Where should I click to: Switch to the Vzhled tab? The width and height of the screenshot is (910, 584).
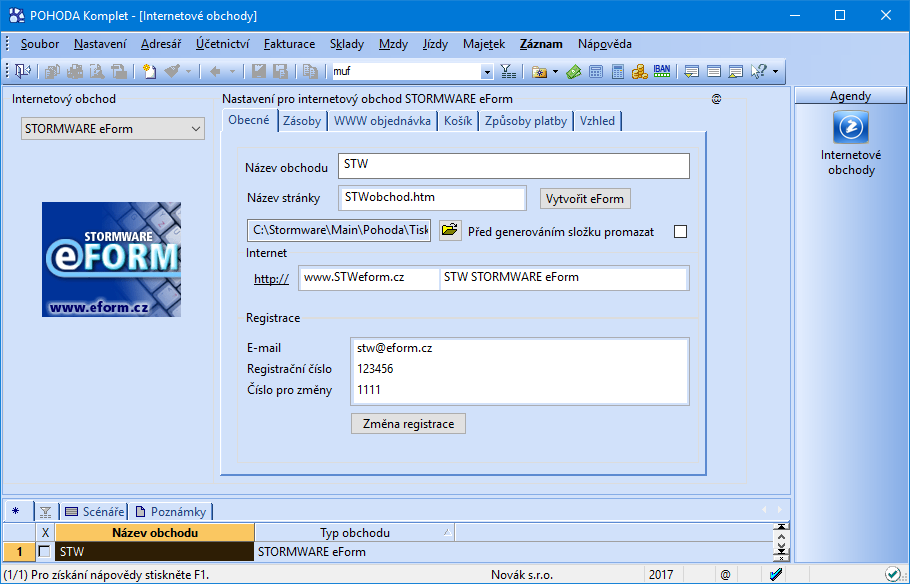pos(597,121)
